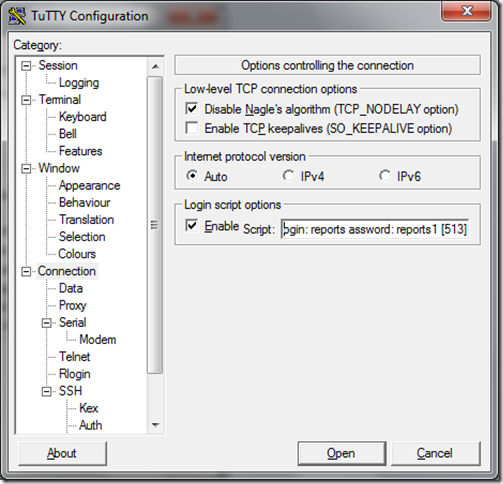Collapse the Serial tree node
Screen dimensions: 503x484
click(47, 323)
